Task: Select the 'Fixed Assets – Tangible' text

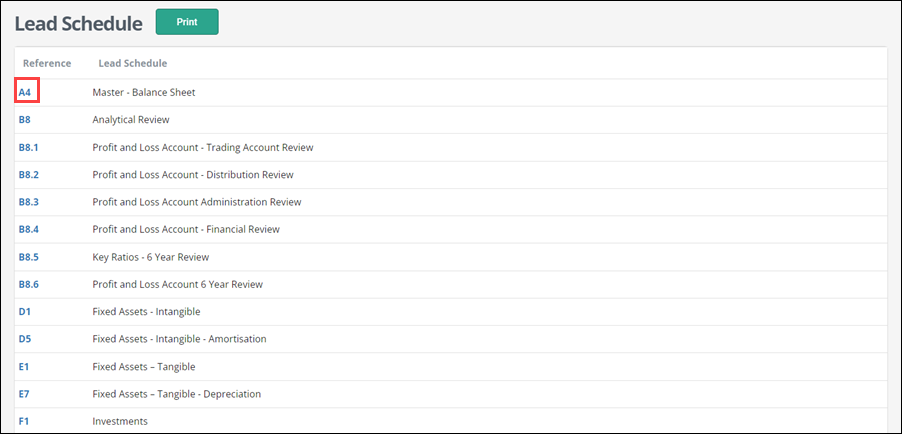Action: [144, 367]
